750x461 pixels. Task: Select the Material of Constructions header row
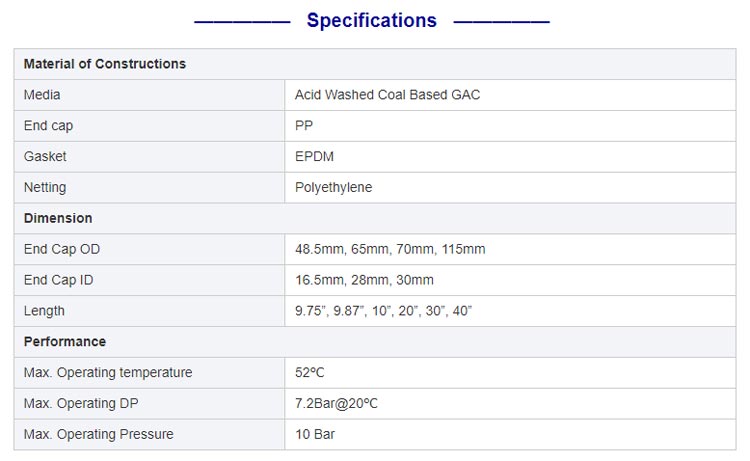(x=375, y=64)
